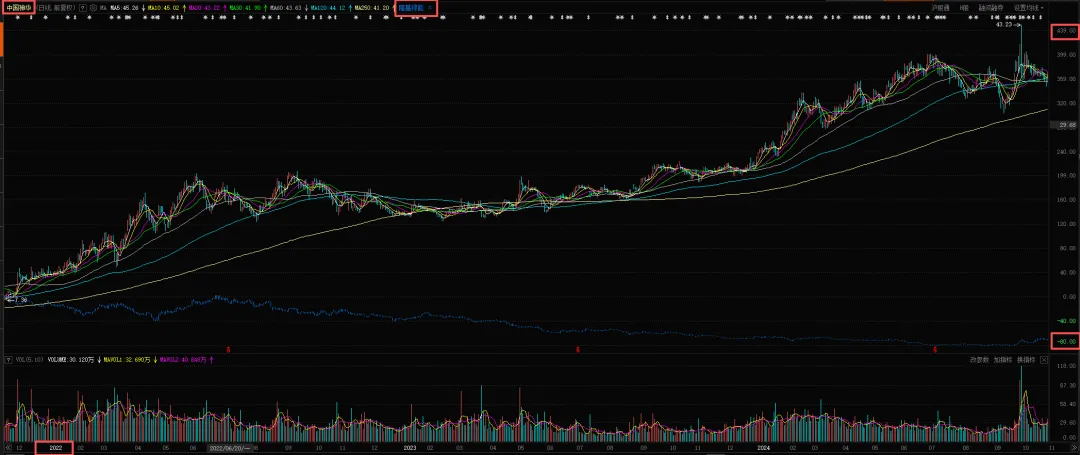Click the magenta MA20 indicator value

204,8
